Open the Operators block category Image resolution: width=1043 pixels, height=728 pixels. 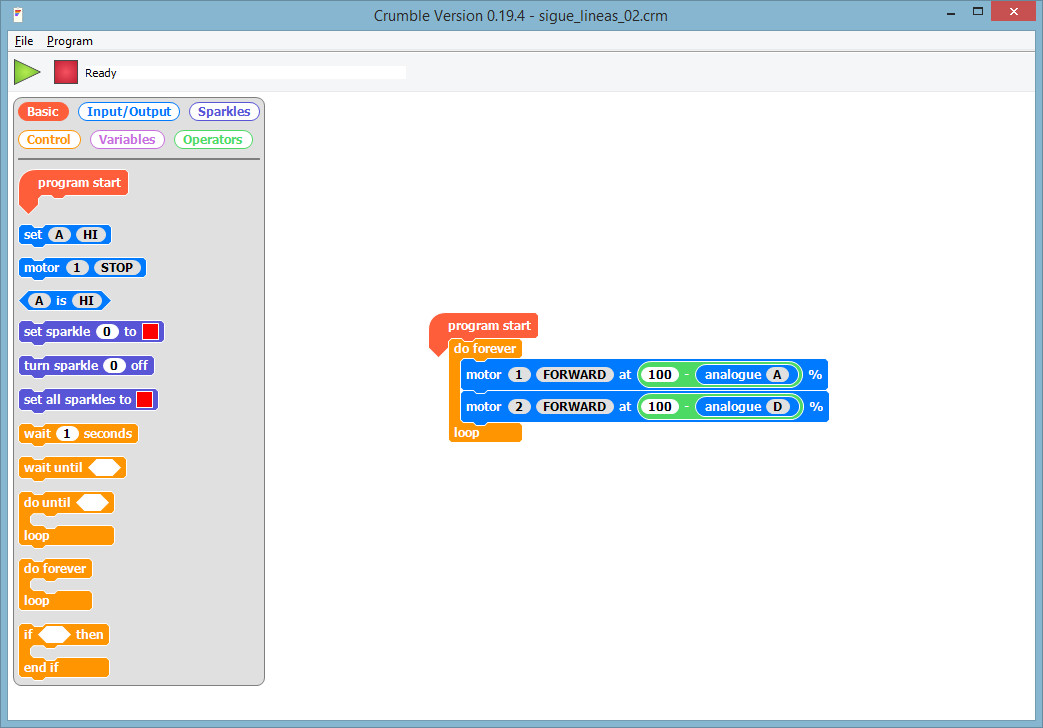(213, 140)
